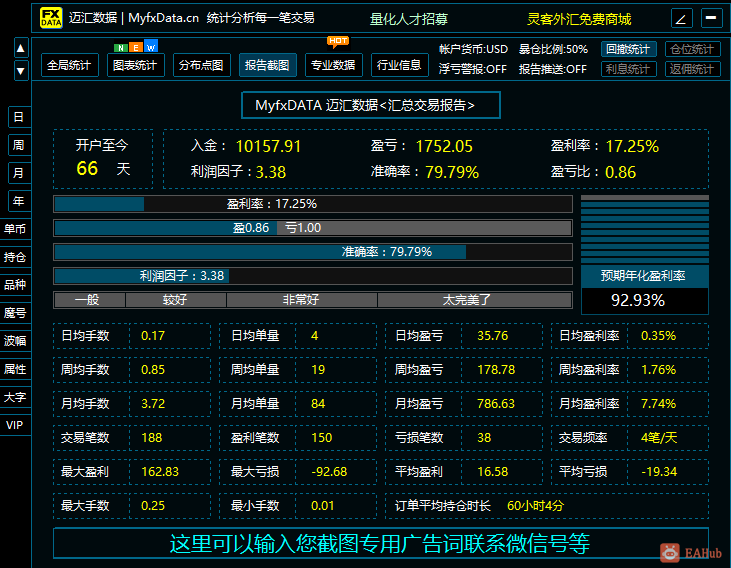Open the 行业信息 tab
The height and width of the screenshot is (568, 731).
click(400, 65)
